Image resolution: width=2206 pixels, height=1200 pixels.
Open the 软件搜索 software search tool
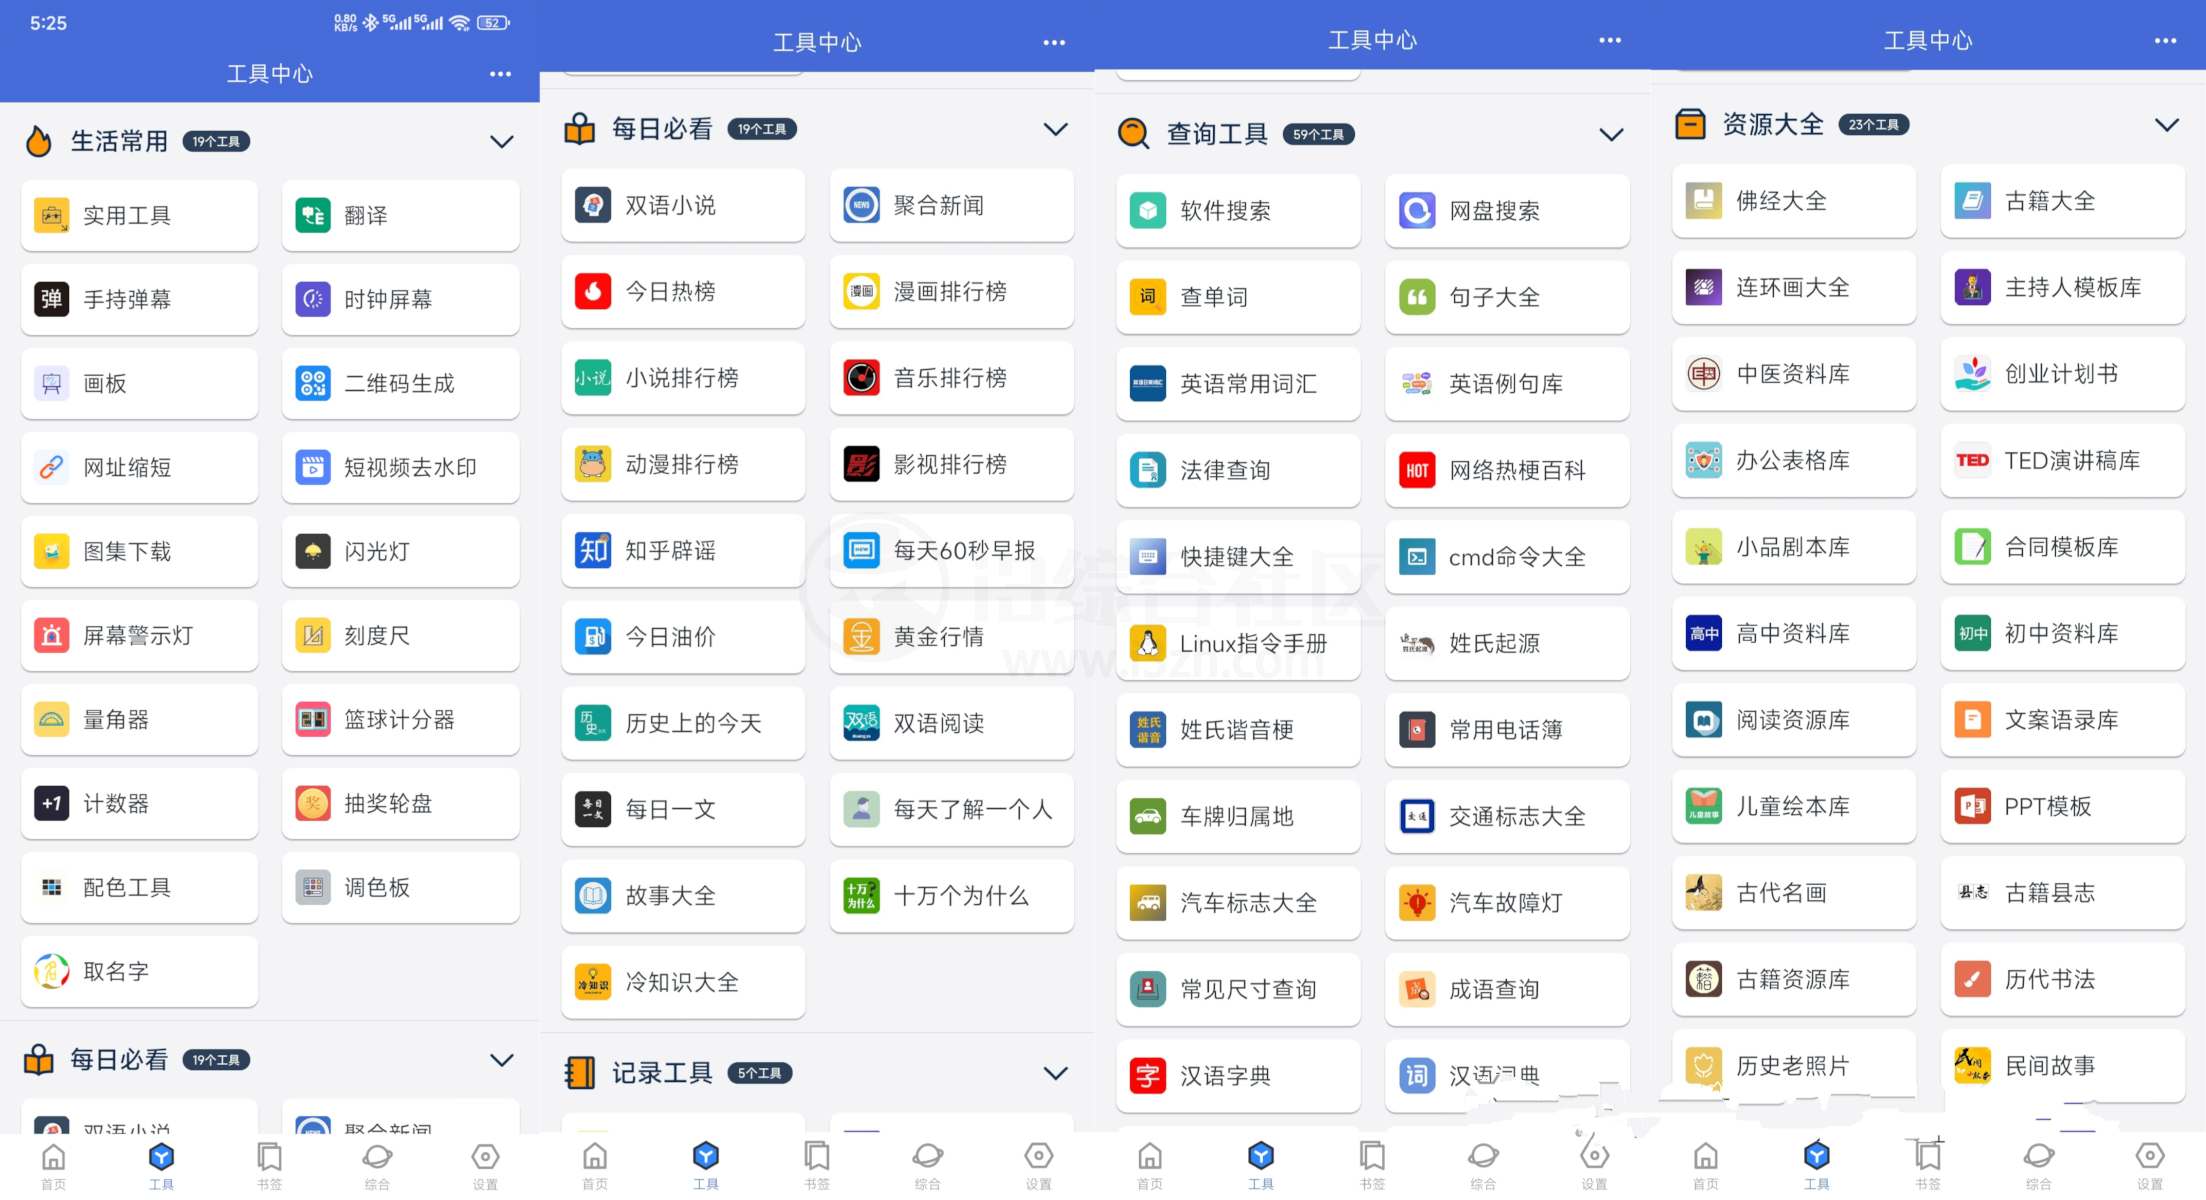click(1237, 210)
